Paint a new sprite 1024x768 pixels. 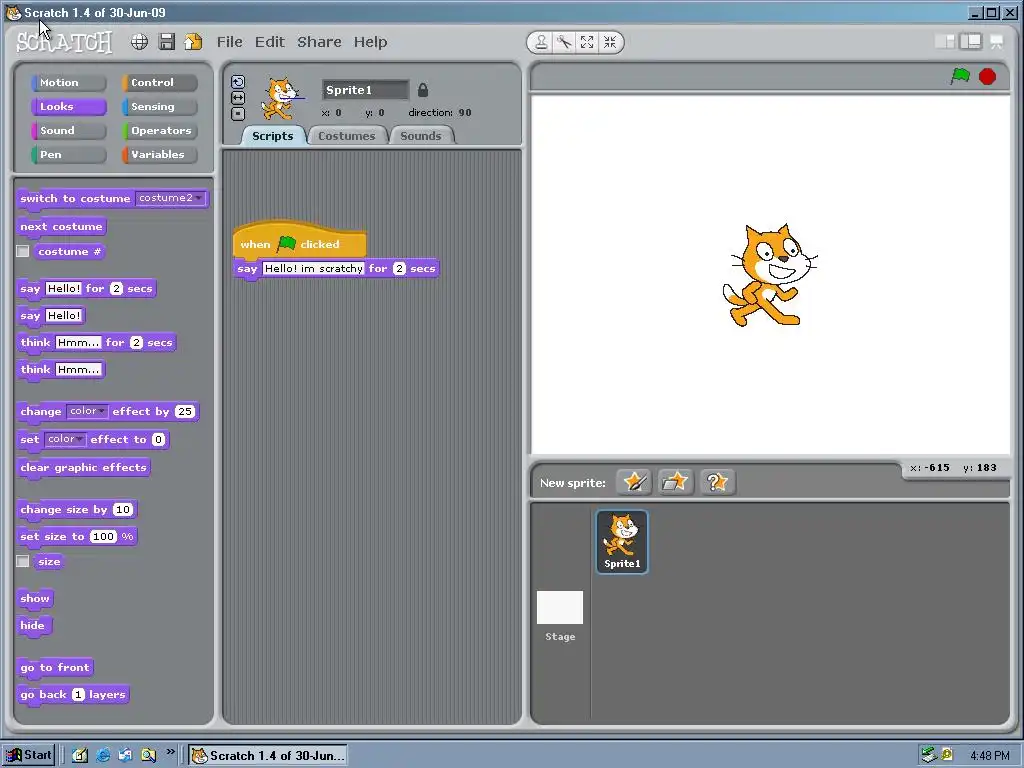[633, 483]
